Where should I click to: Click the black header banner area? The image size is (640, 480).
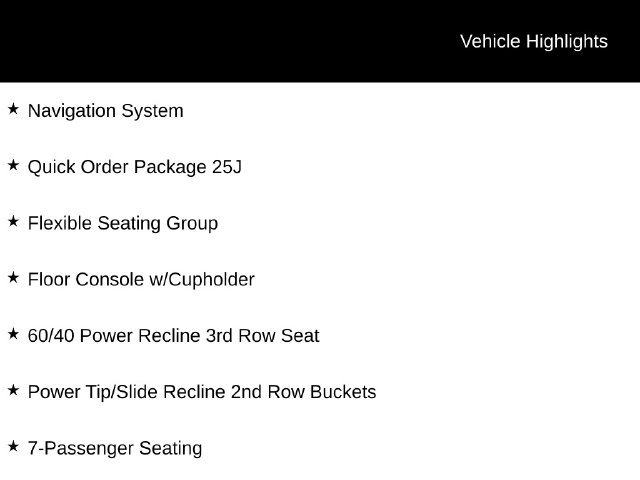[x=320, y=41]
